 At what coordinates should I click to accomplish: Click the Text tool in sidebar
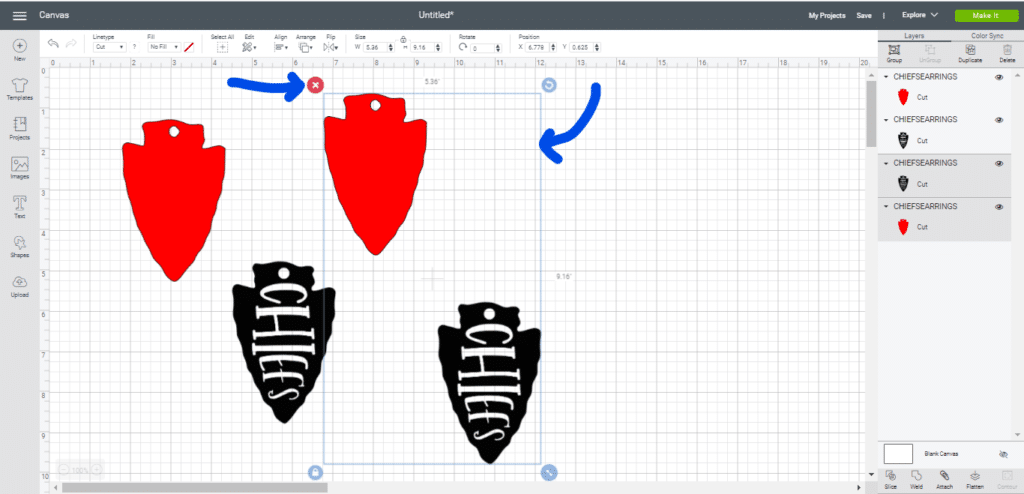19,206
